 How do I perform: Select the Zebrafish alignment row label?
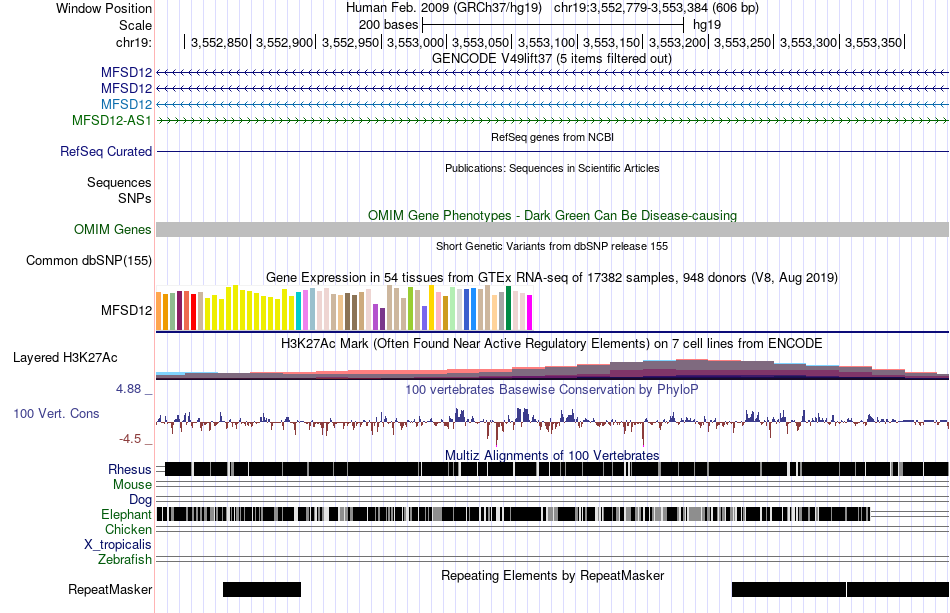125,559
